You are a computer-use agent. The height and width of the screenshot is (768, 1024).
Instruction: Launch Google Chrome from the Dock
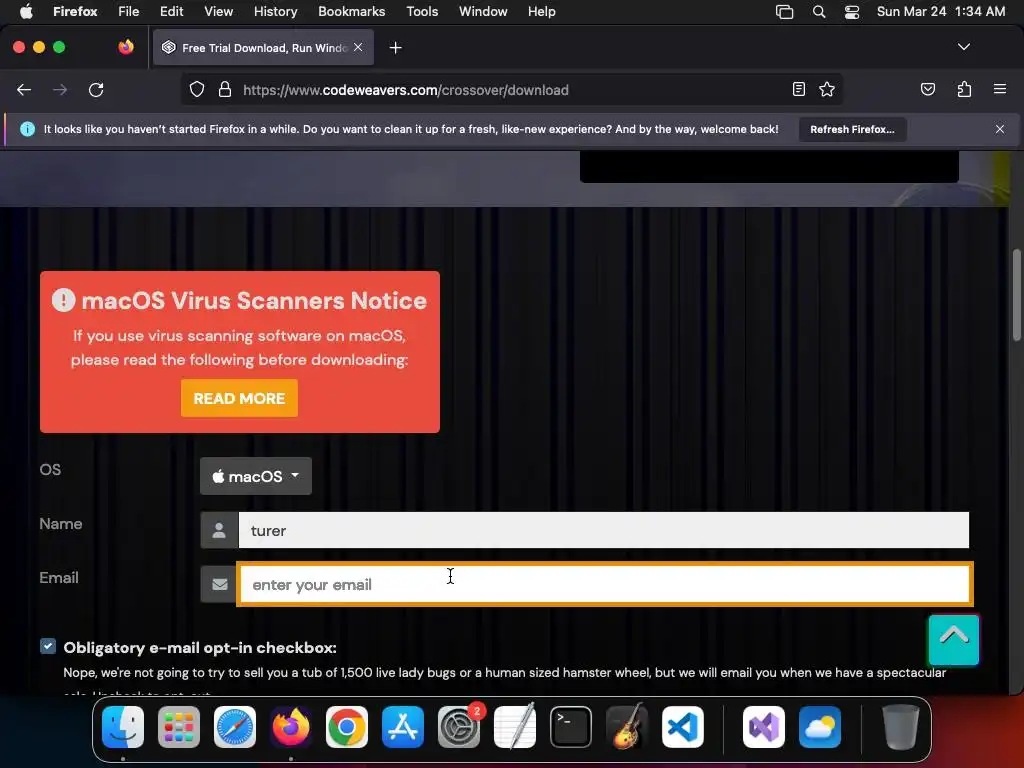[347, 727]
